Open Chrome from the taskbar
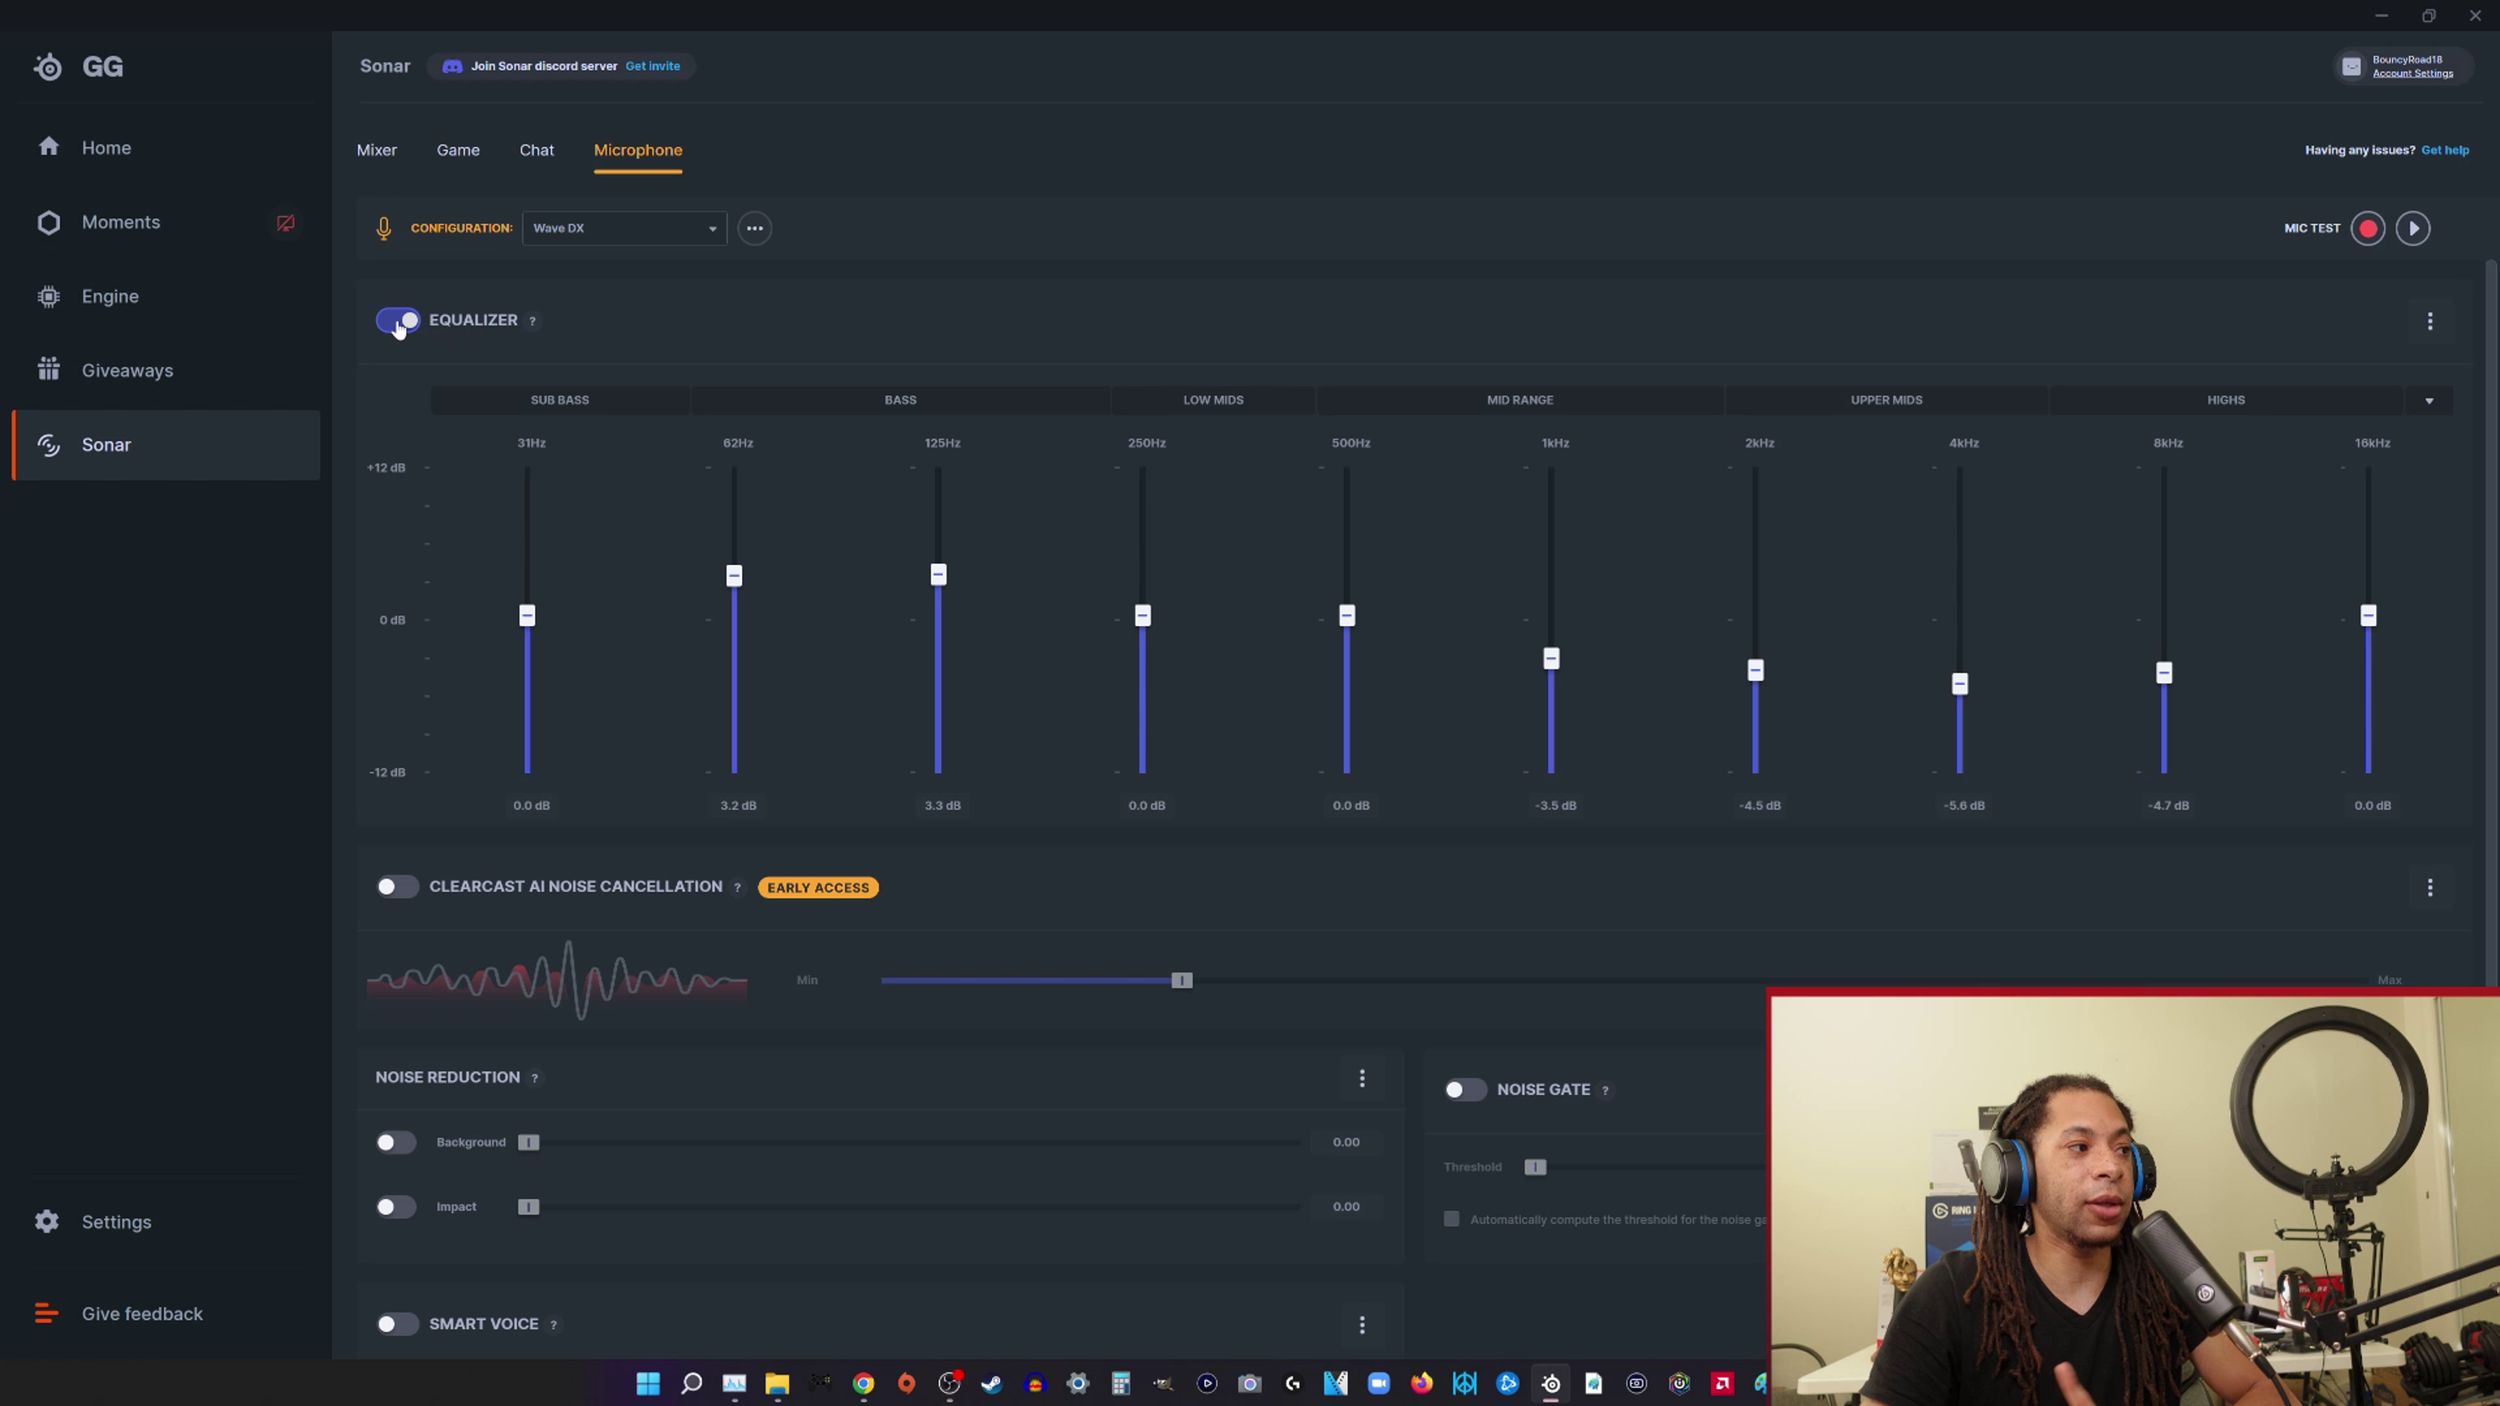The width and height of the screenshot is (2500, 1406). (x=863, y=1384)
